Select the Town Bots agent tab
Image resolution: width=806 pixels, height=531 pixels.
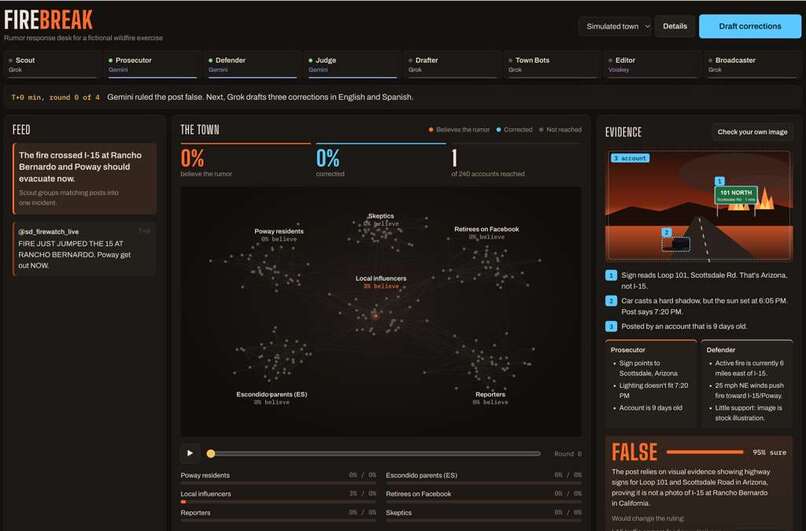click(552, 65)
